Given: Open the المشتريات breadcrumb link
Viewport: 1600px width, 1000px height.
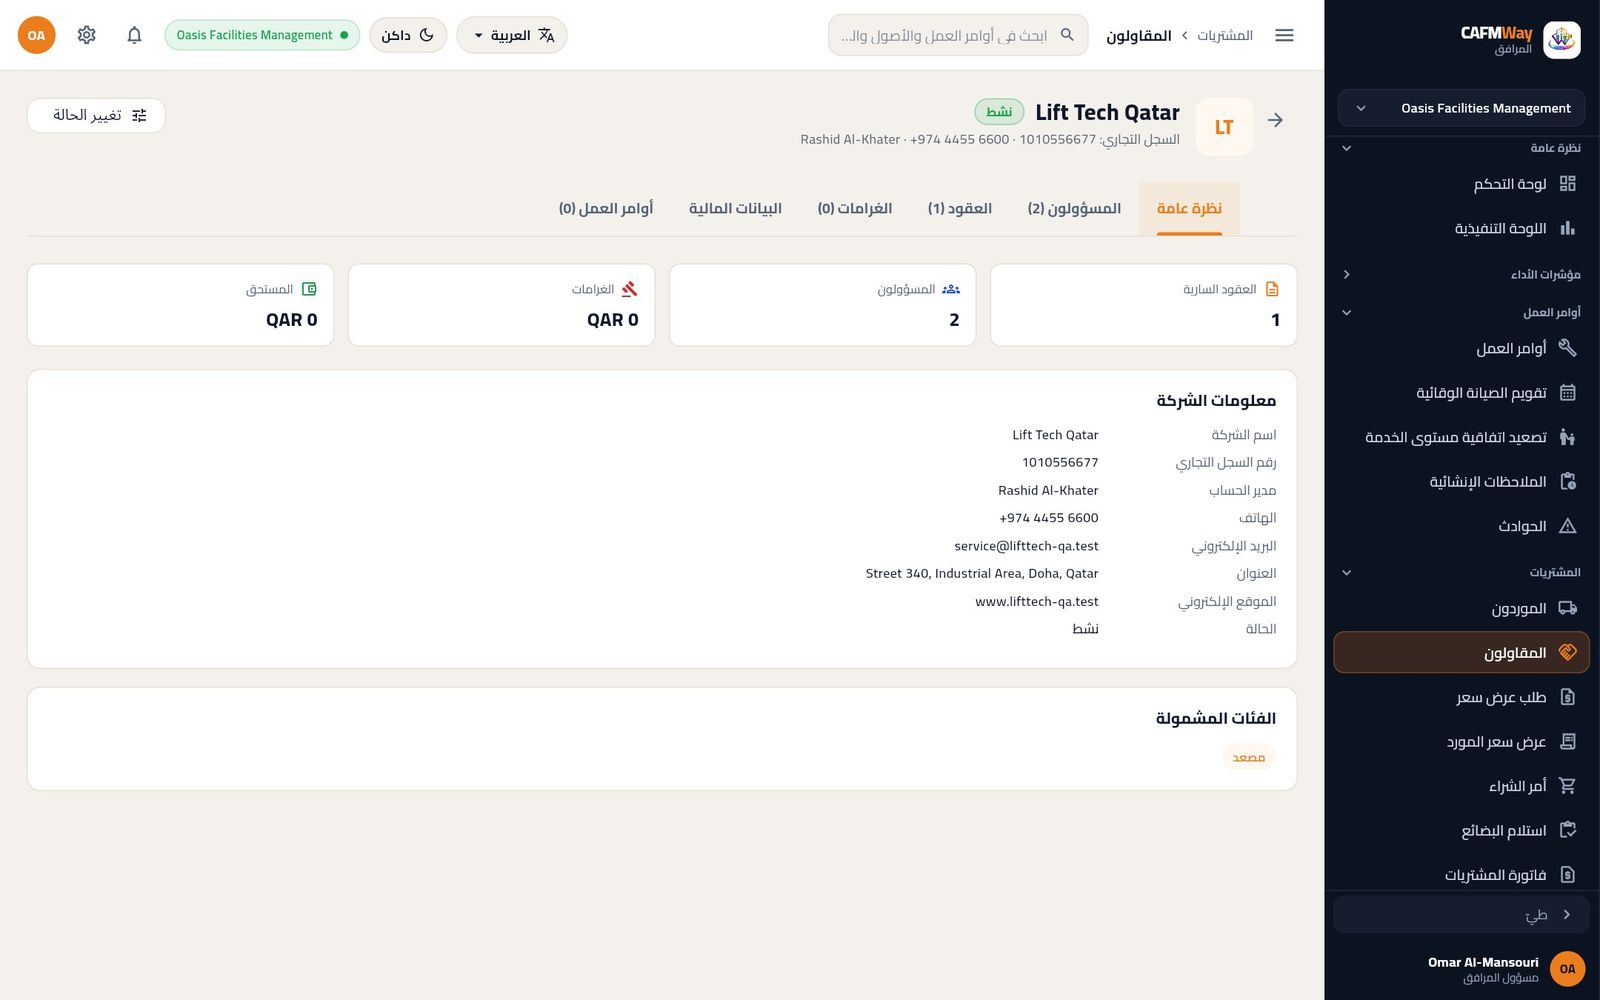Looking at the screenshot, I should tap(1225, 35).
